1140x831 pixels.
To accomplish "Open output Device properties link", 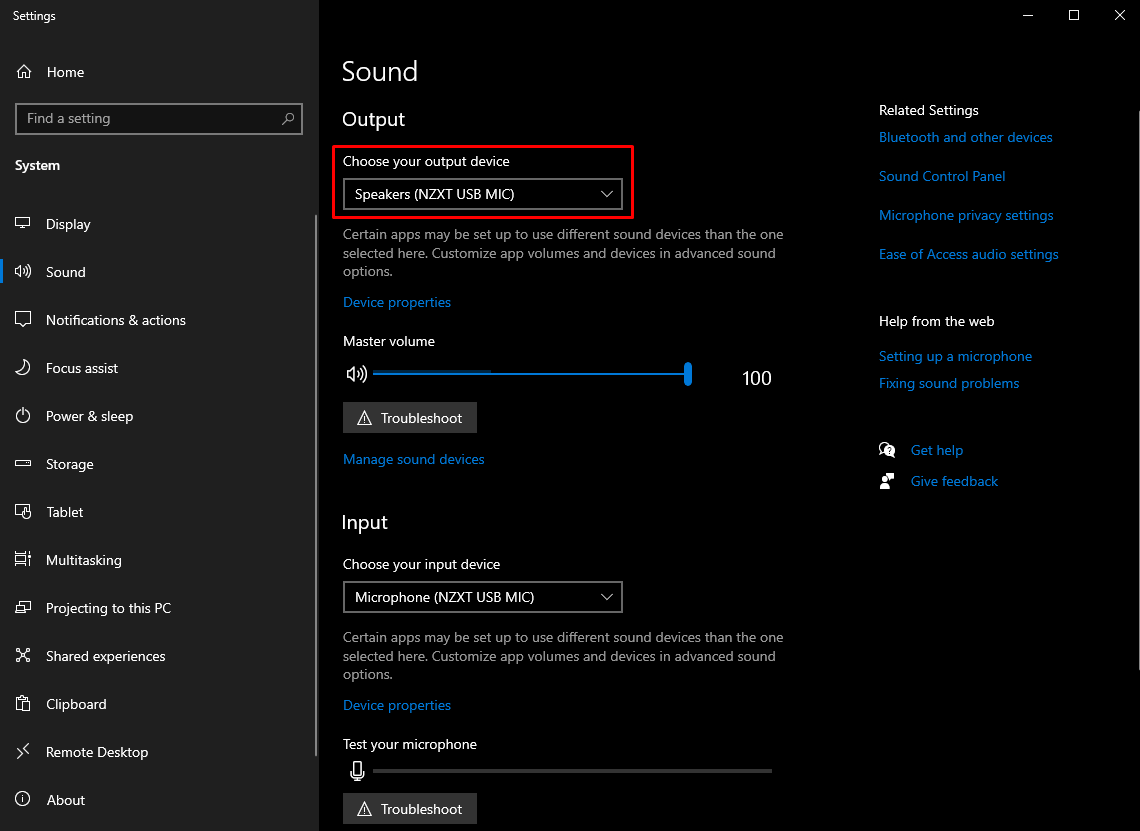I will [x=397, y=302].
